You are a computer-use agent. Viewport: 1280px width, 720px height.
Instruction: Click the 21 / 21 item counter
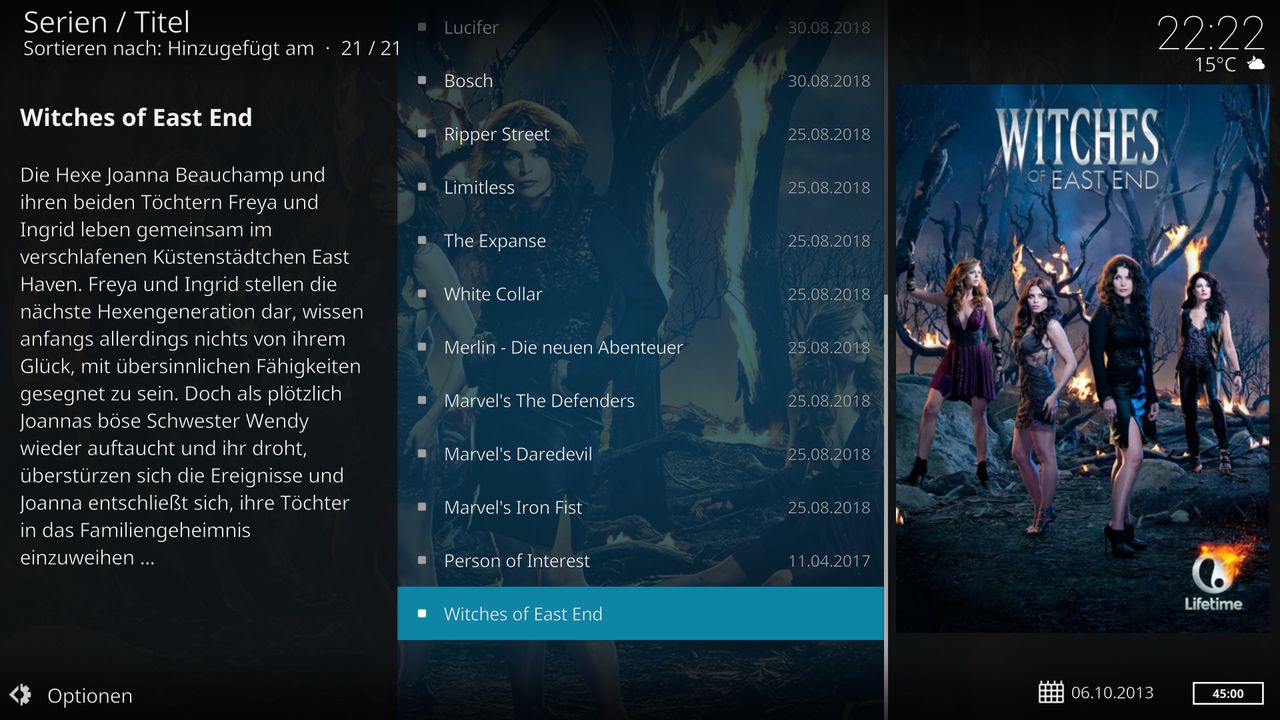pos(370,48)
